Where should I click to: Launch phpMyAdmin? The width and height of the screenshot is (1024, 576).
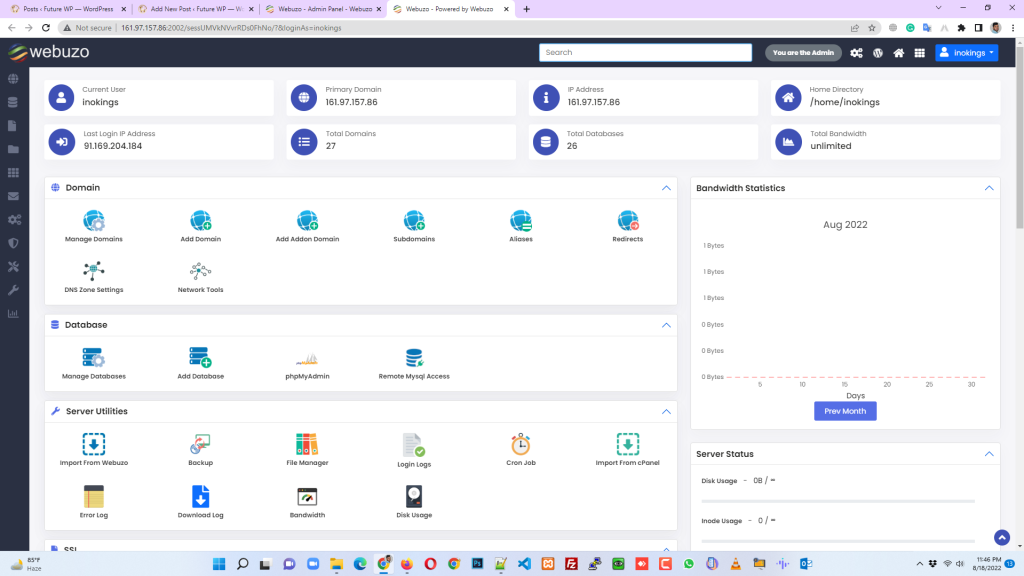[307, 364]
